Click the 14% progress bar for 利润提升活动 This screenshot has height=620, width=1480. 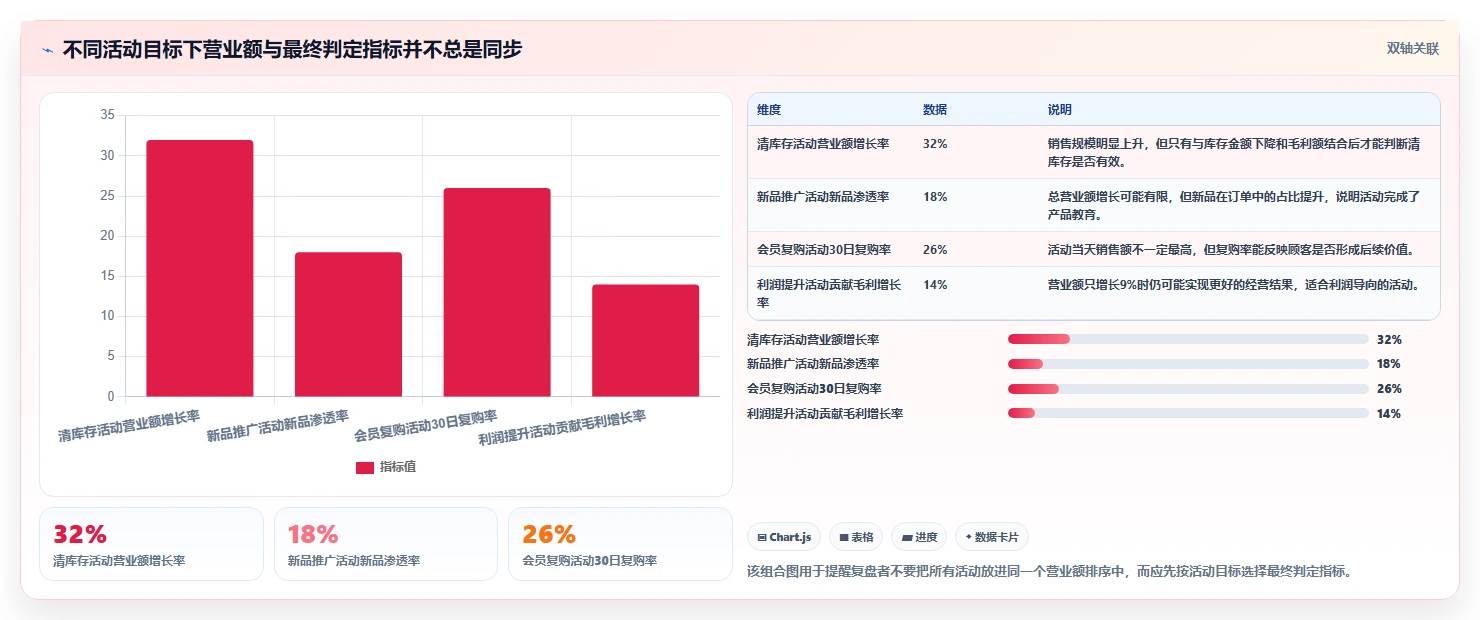(x=1188, y=413)
